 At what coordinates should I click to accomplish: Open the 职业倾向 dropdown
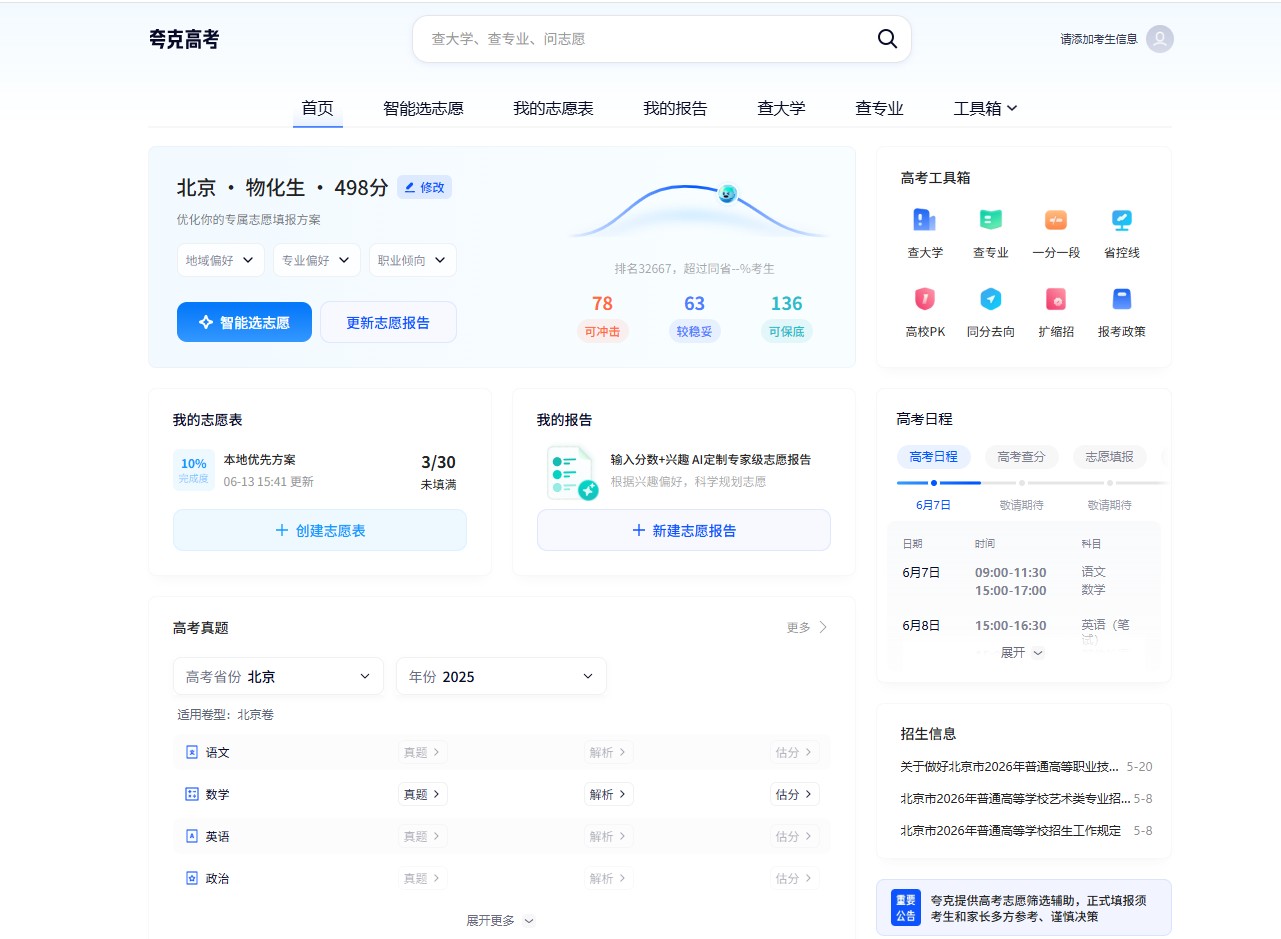pyautogui.click(x=413, y=260)
